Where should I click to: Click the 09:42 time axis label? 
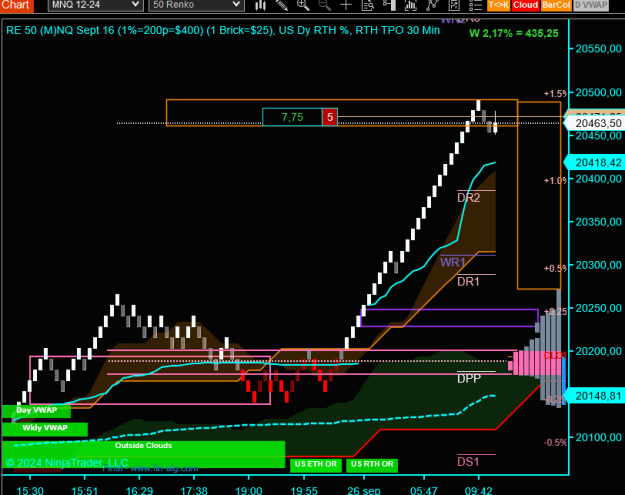coord(478,490)
